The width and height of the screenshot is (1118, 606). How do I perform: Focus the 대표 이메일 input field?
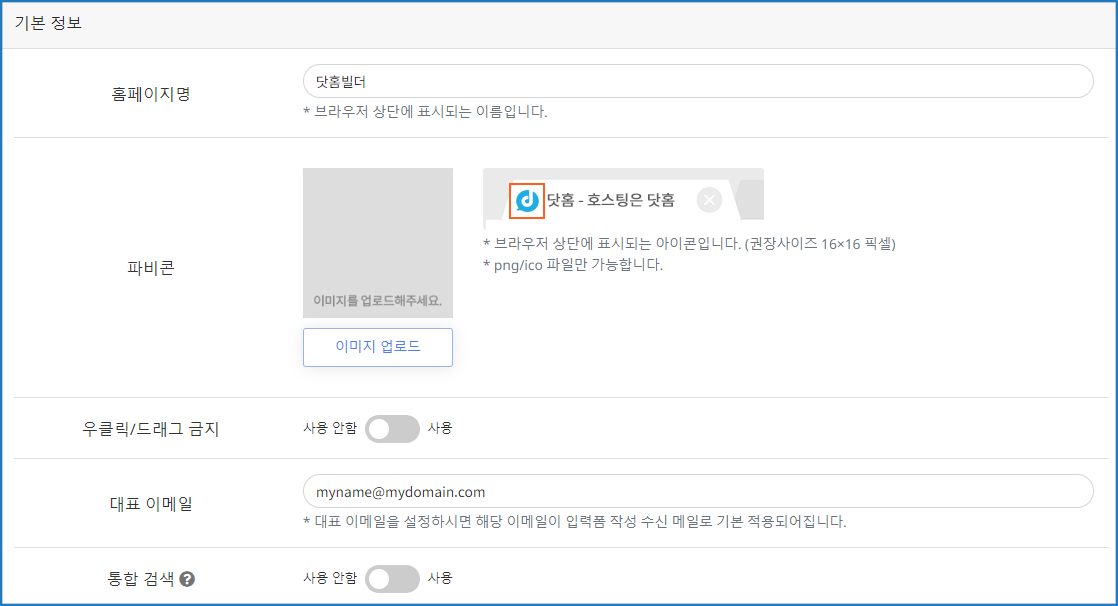[x=697, y=491]
